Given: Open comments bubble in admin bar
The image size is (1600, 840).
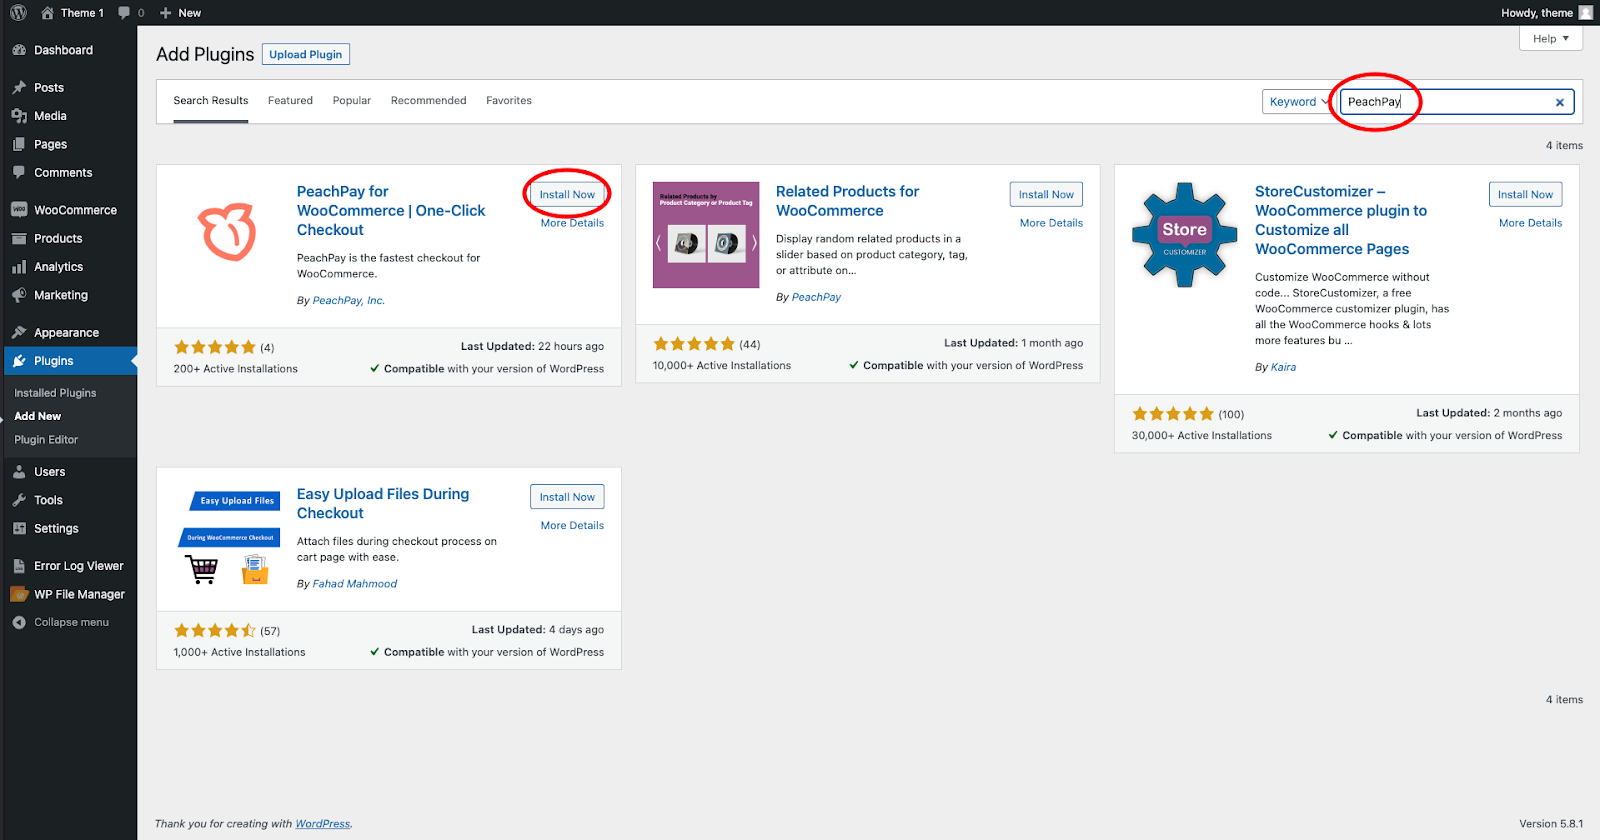Looking at the screenshot, I should pyautogui.click(x=124, y=13).
